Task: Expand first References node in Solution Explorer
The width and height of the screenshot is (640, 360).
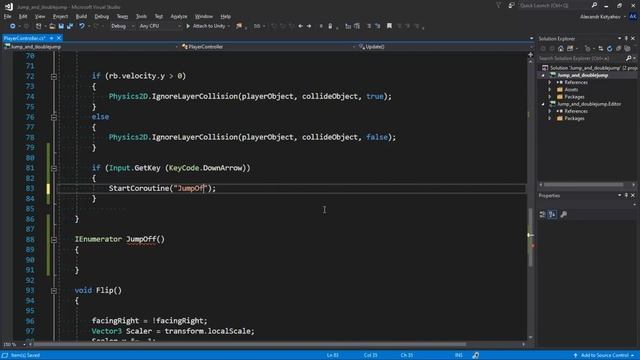Action: 550,82
